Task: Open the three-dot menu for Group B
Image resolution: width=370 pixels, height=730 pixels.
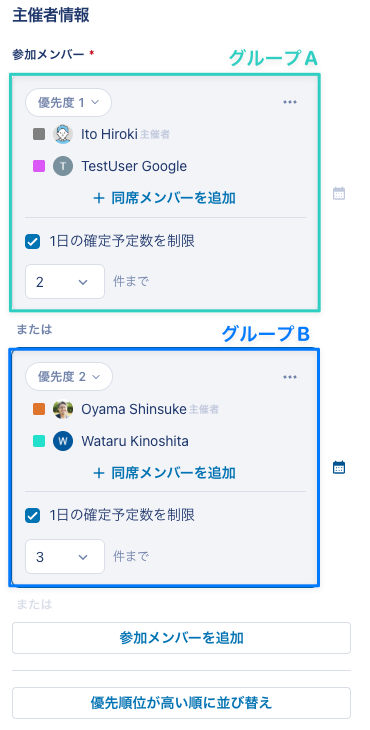Action: click(289, 377)
